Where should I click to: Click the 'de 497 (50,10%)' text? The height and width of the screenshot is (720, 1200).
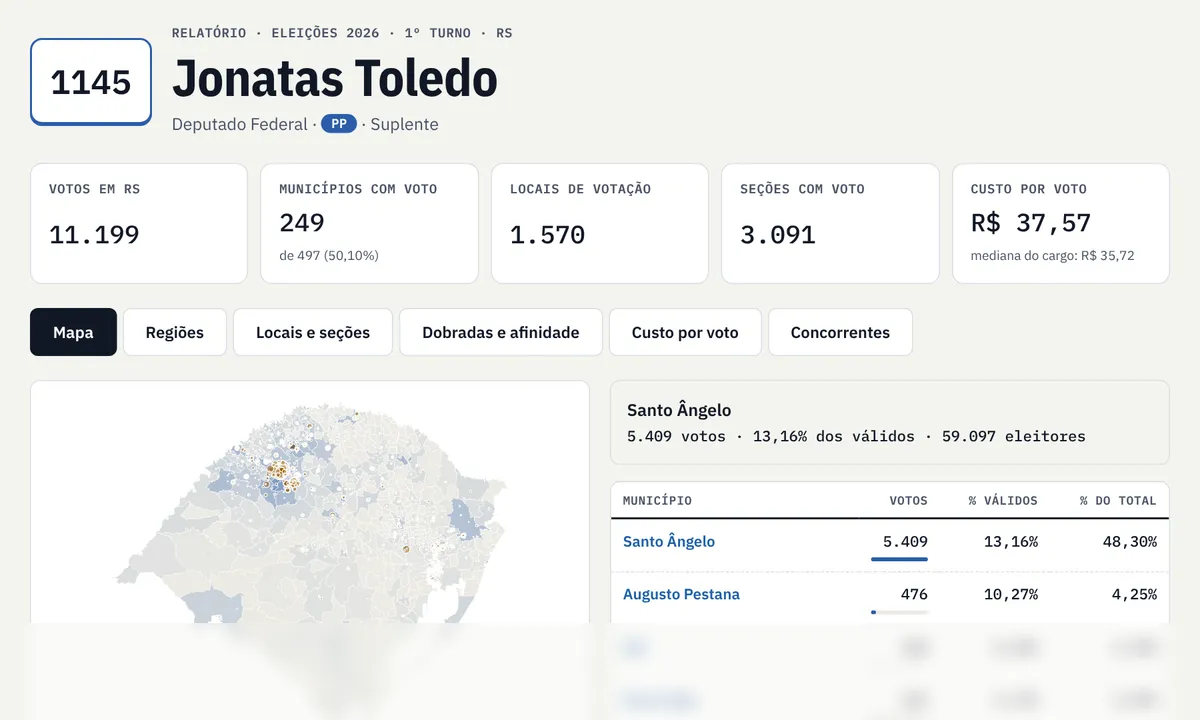(x=329, y=255)
